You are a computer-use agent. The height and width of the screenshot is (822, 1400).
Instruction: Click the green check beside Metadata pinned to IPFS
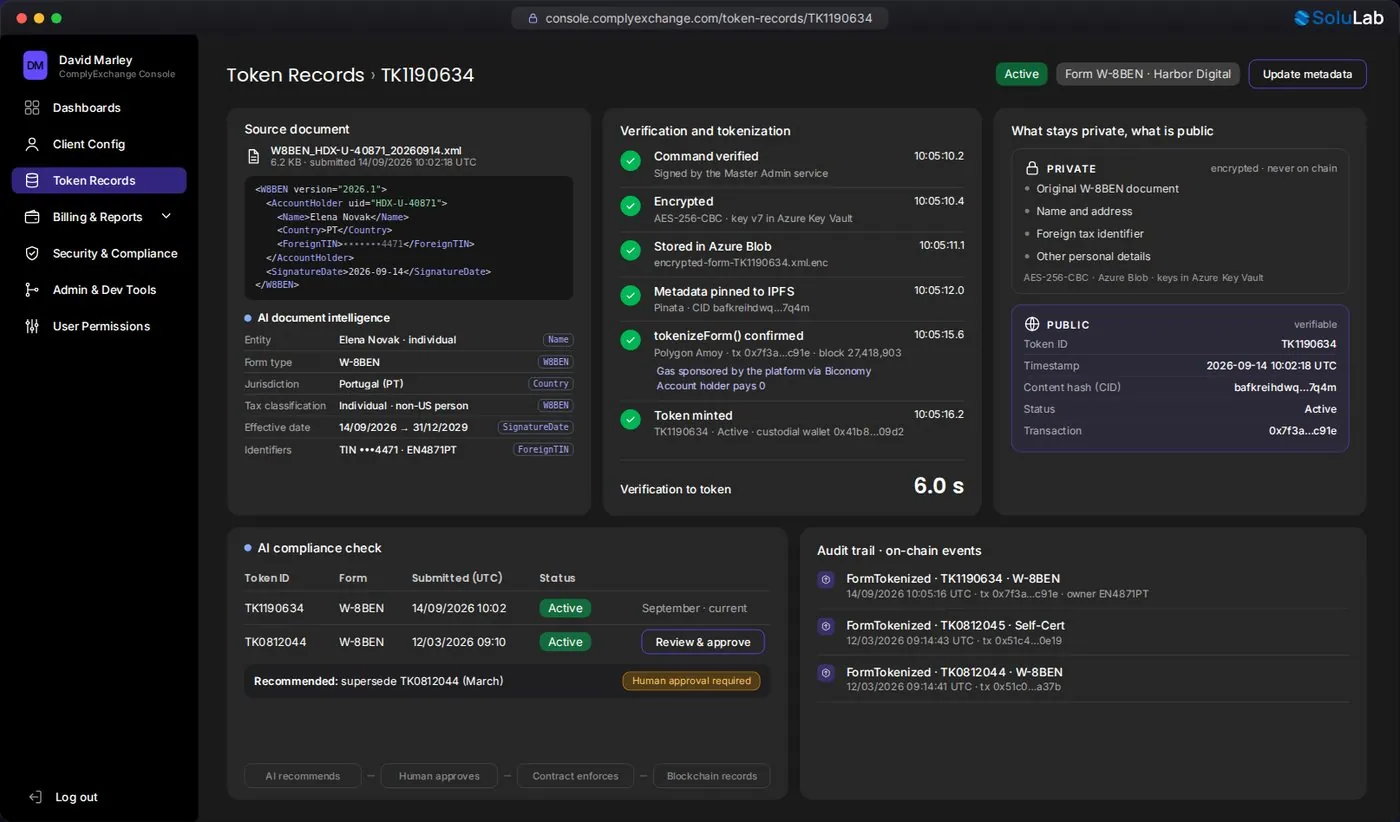pos(630,296)
